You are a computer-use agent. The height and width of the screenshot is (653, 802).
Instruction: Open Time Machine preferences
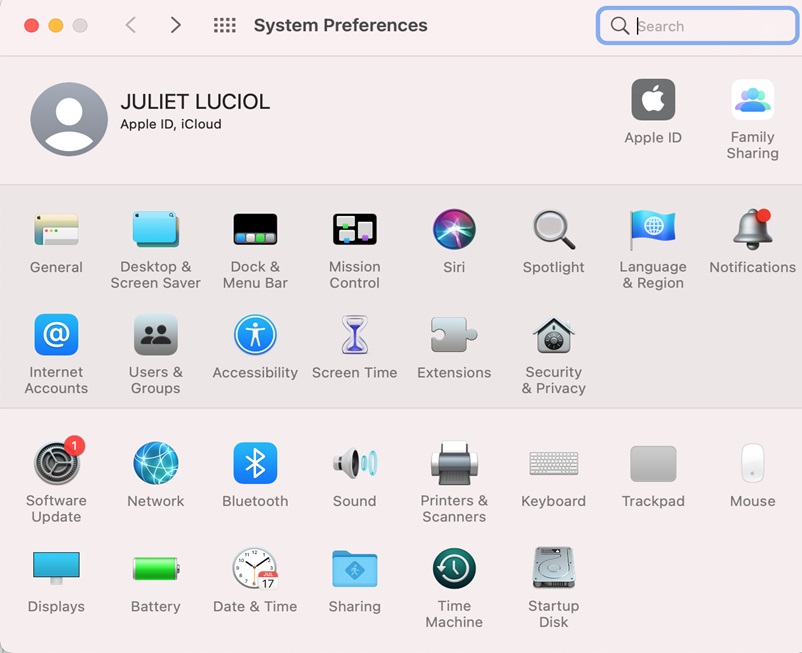454,569
